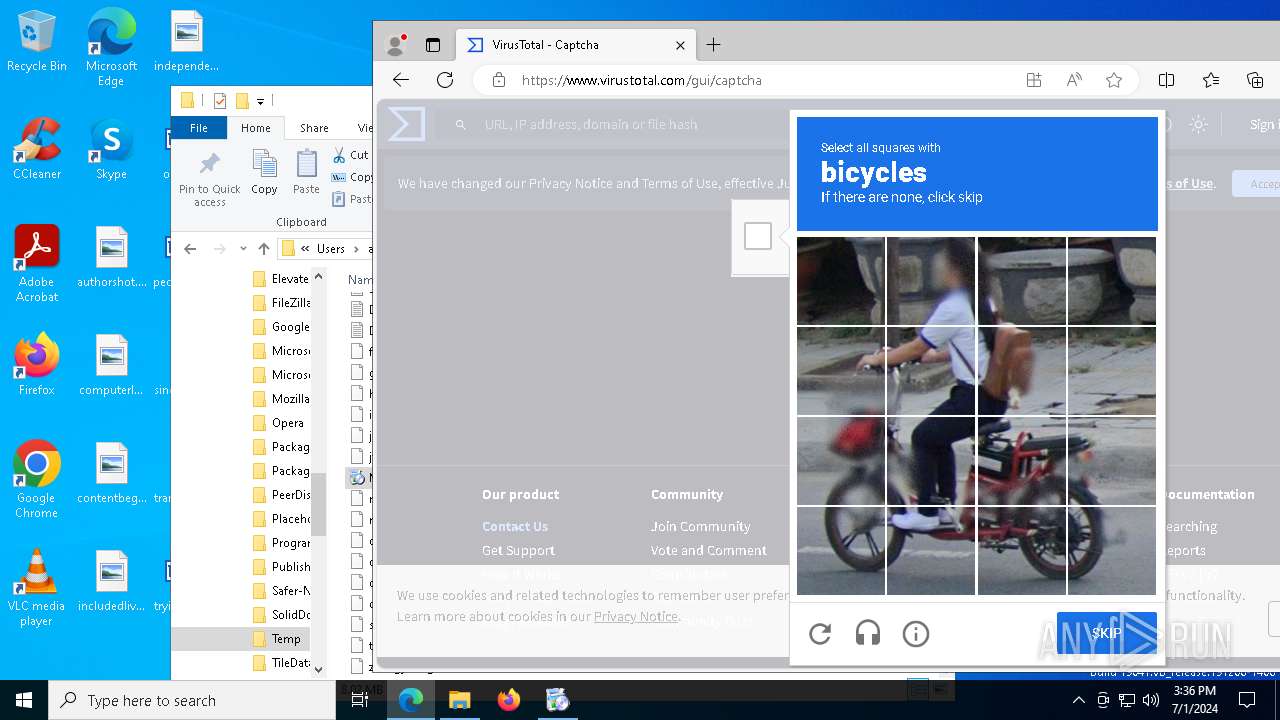Click Cut in Explorer ribbon
Image resolution: width=1280 pixels, height=720 pixels.
point(350,155)
